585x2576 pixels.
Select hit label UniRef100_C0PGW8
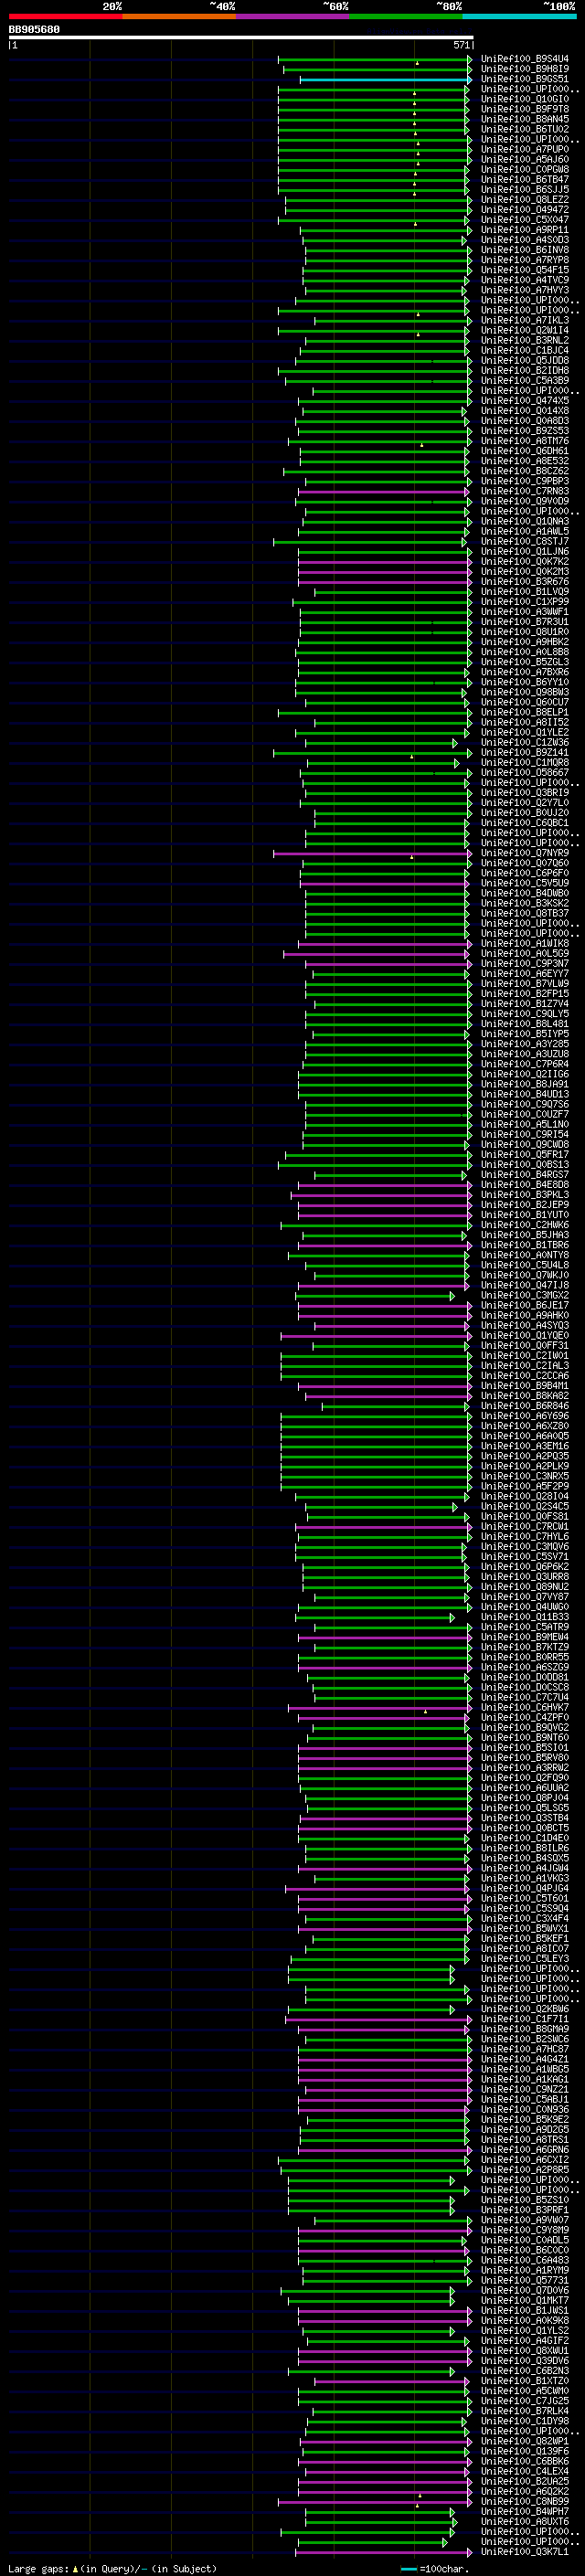tap(524, 169)
